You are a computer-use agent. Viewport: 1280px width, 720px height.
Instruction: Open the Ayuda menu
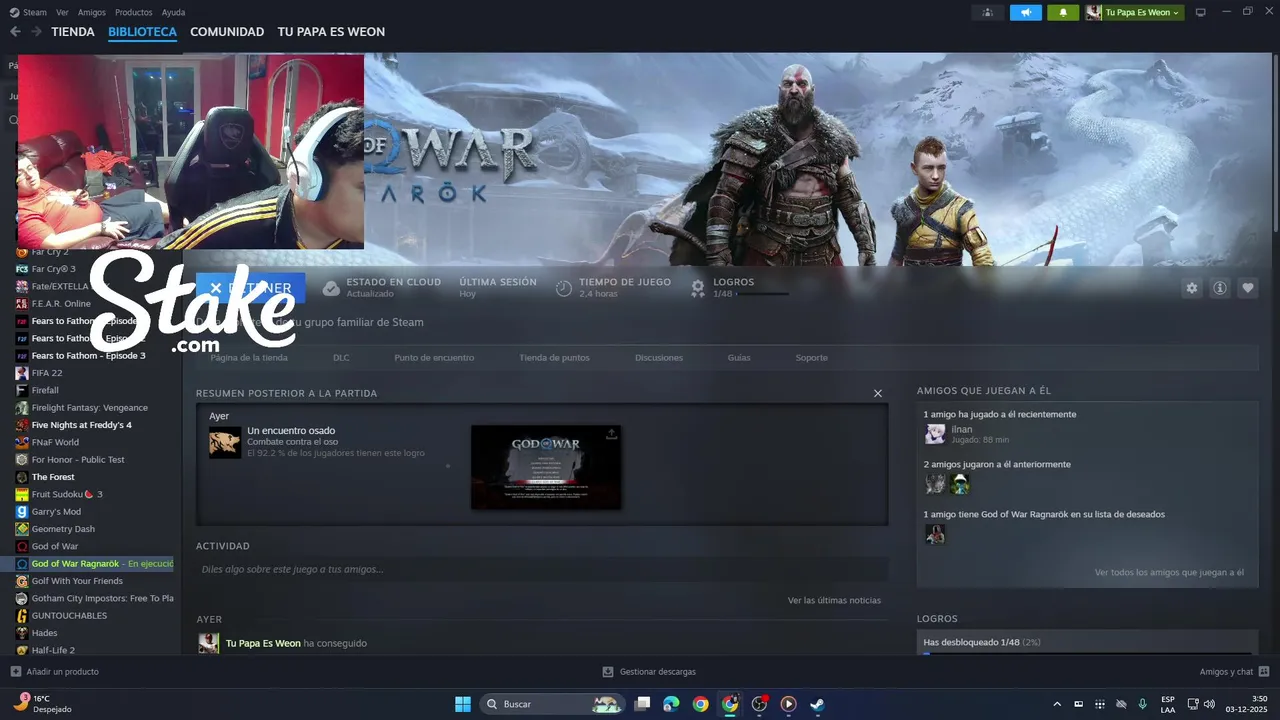point(173,12)
